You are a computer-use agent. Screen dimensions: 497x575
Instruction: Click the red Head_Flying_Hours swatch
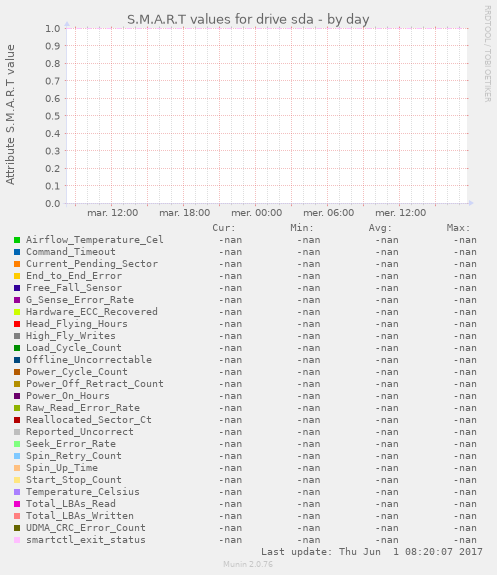click(x=17, y=324)
